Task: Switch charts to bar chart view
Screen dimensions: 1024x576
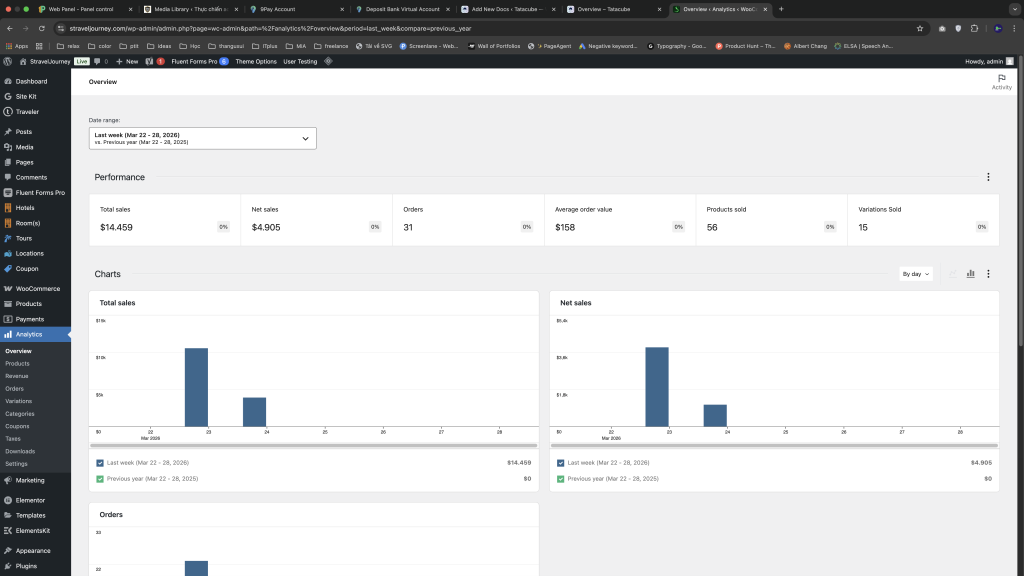Action: 970,274
